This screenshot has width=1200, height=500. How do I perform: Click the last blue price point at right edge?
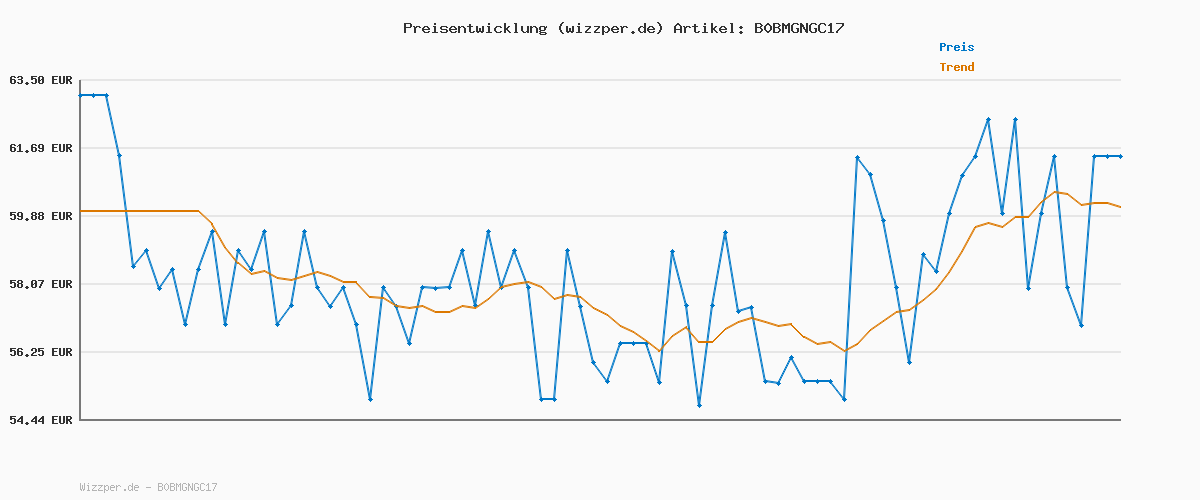[1120, 156]
